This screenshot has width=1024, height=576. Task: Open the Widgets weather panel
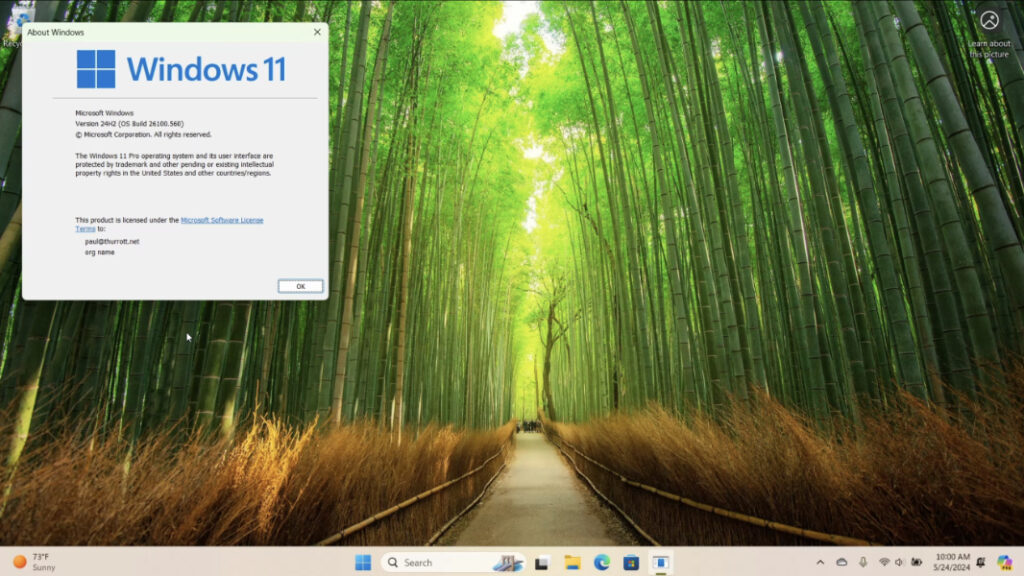click(32, 562)
